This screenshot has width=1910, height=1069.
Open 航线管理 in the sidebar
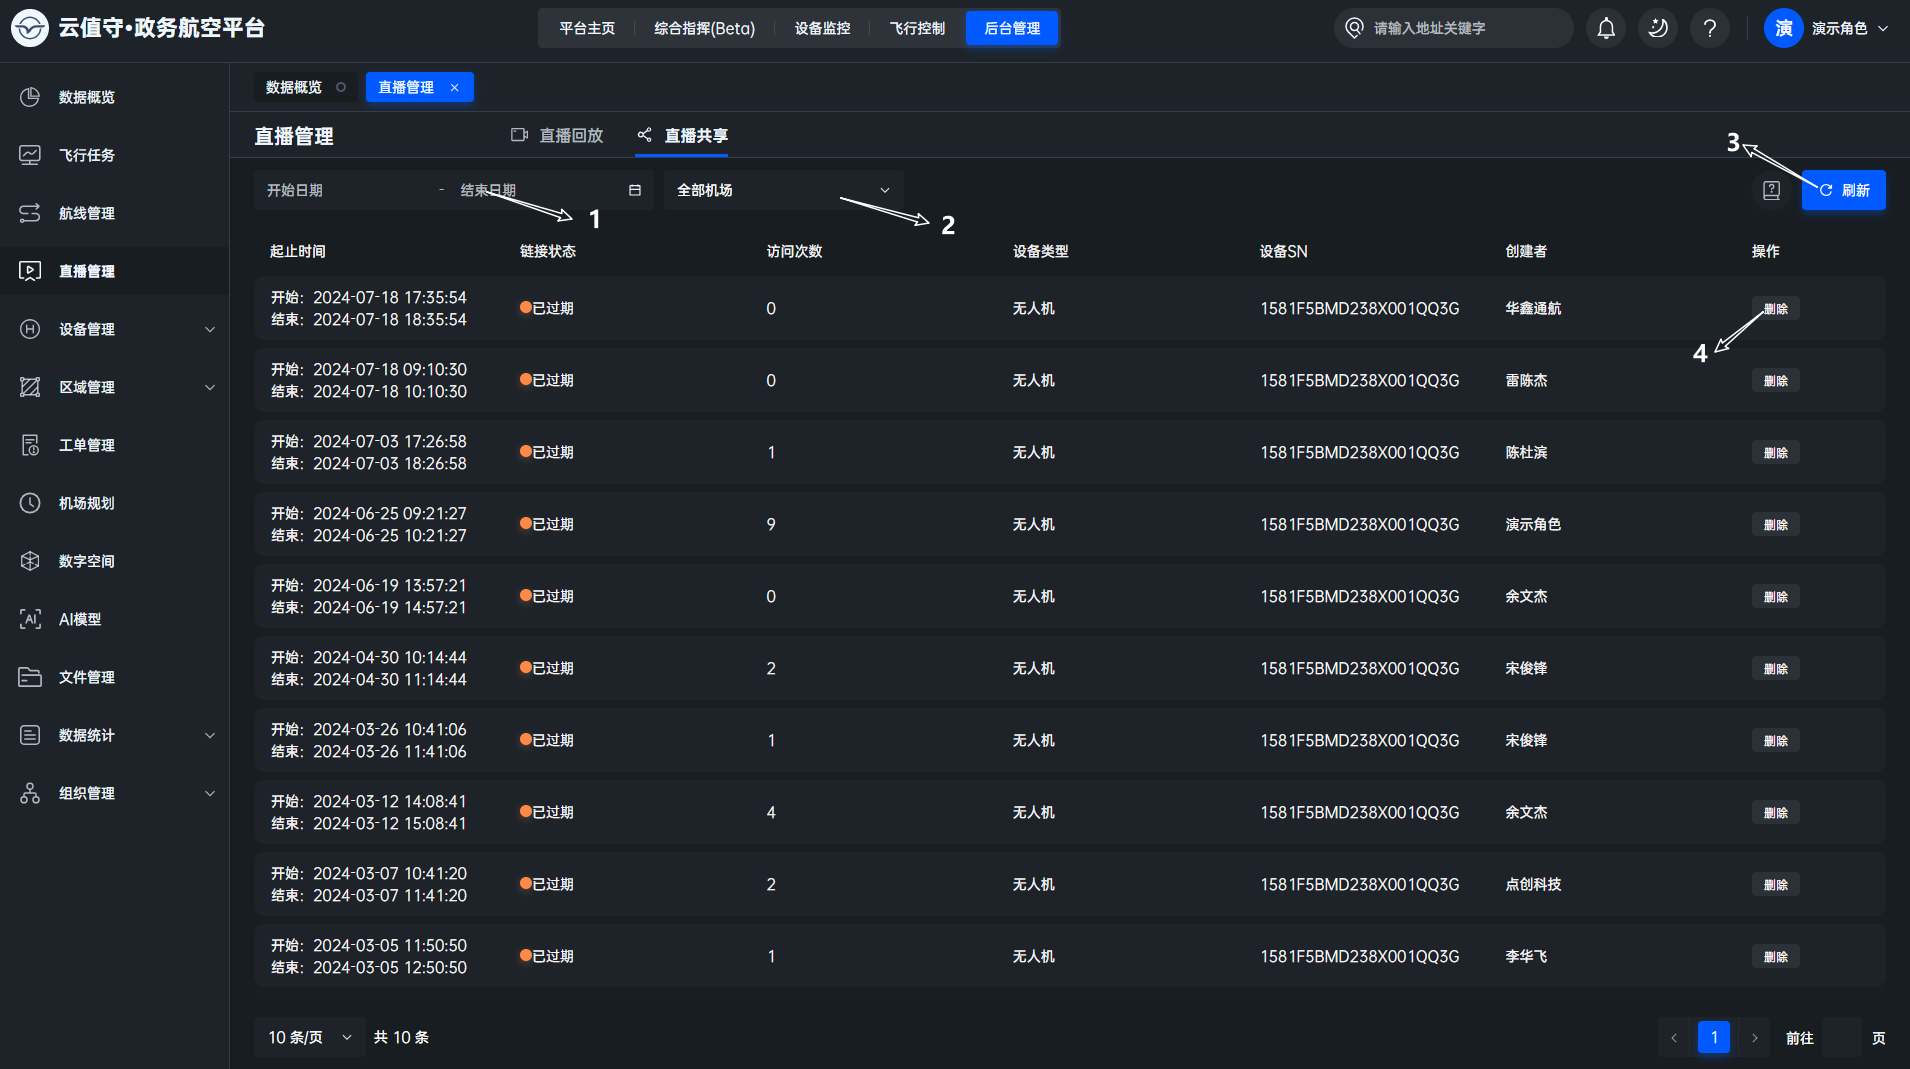(x=87, y=213)
